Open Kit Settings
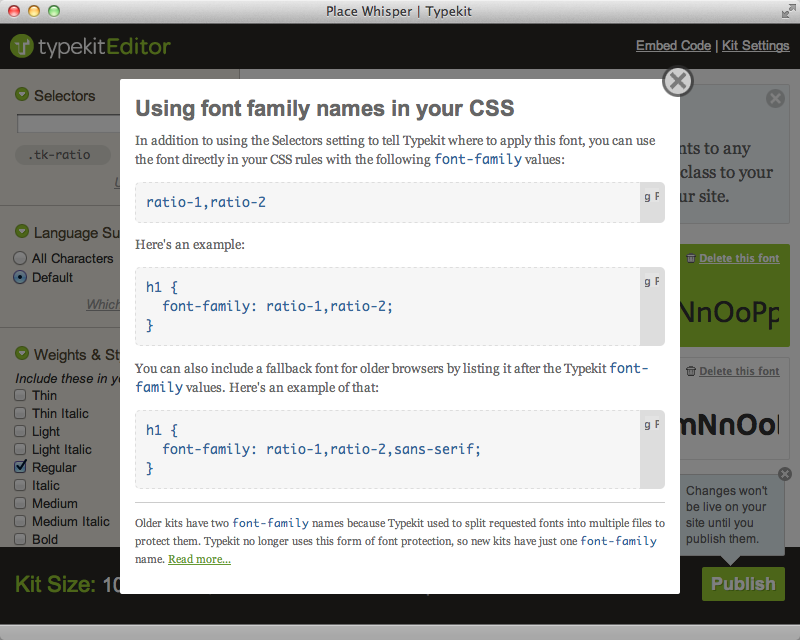Image resolution: width=800 pixels, height=640 pixels. tap(756, 45)
